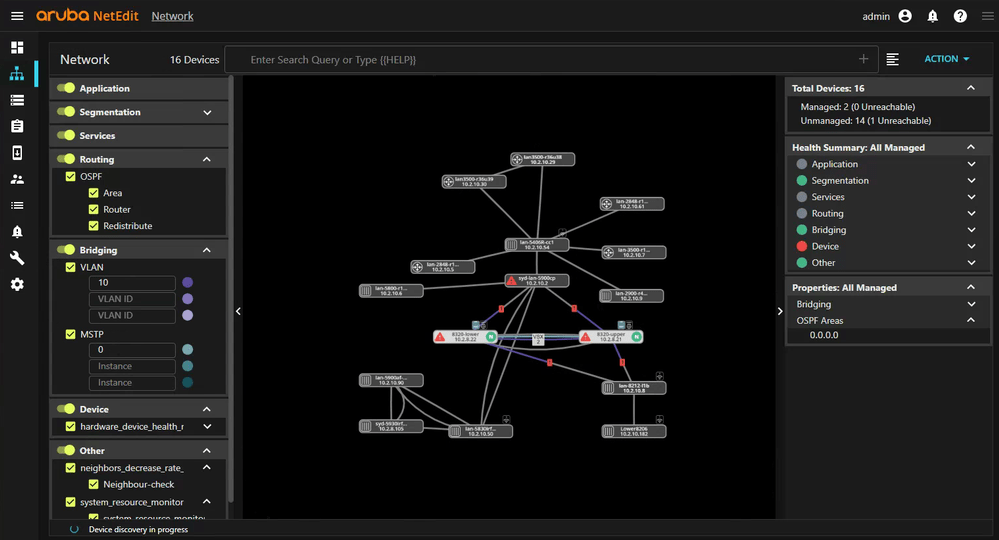Uncheck the Redistribute checkbox
999x540 pixels.
tap(93, 226)
